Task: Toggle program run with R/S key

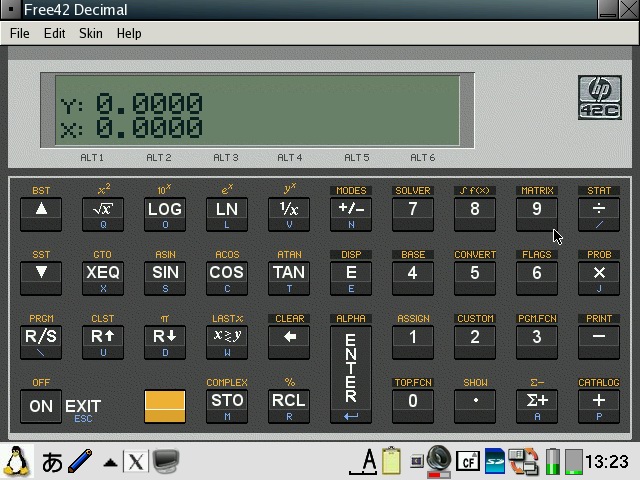Action: coord(41,337)
